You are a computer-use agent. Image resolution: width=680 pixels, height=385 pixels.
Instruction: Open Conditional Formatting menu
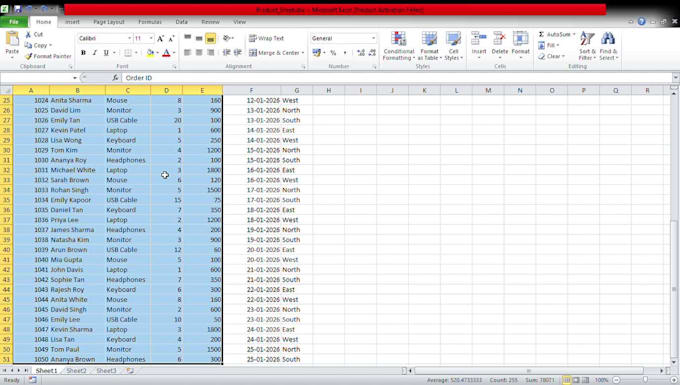(399, 46)
